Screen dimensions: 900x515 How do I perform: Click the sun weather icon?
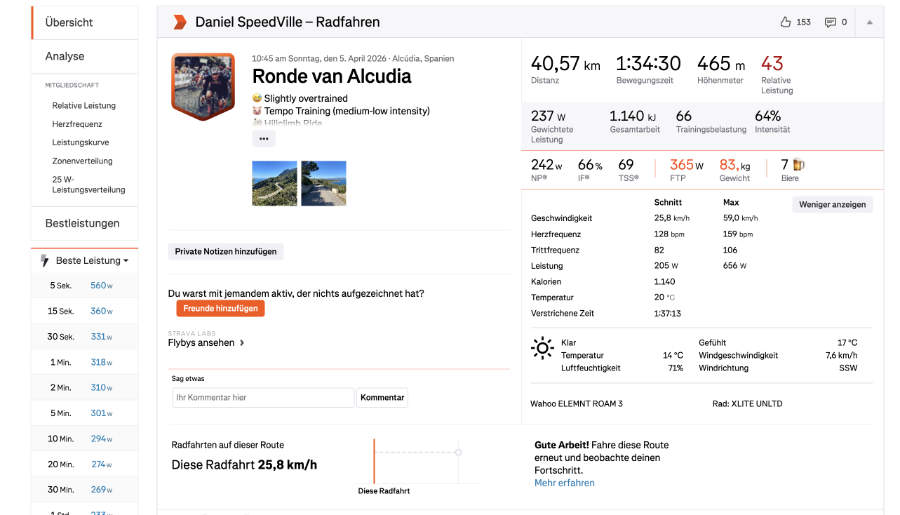point(542,348)
